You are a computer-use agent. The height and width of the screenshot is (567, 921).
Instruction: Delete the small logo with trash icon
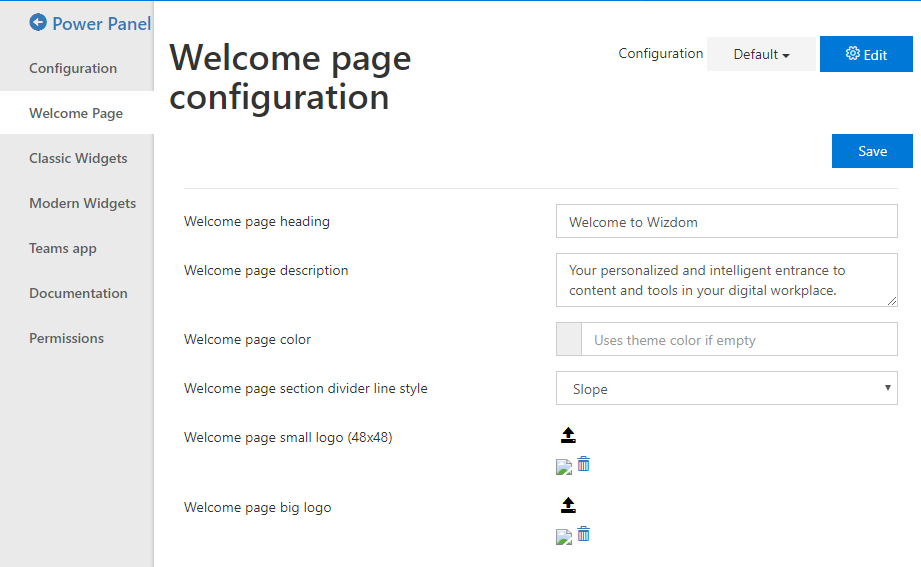tap(583, 464)
